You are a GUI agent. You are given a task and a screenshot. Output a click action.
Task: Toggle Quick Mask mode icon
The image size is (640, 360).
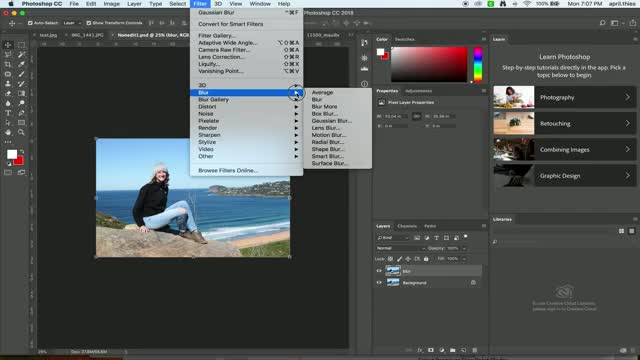pyautogui.click(x=8, y=173)
